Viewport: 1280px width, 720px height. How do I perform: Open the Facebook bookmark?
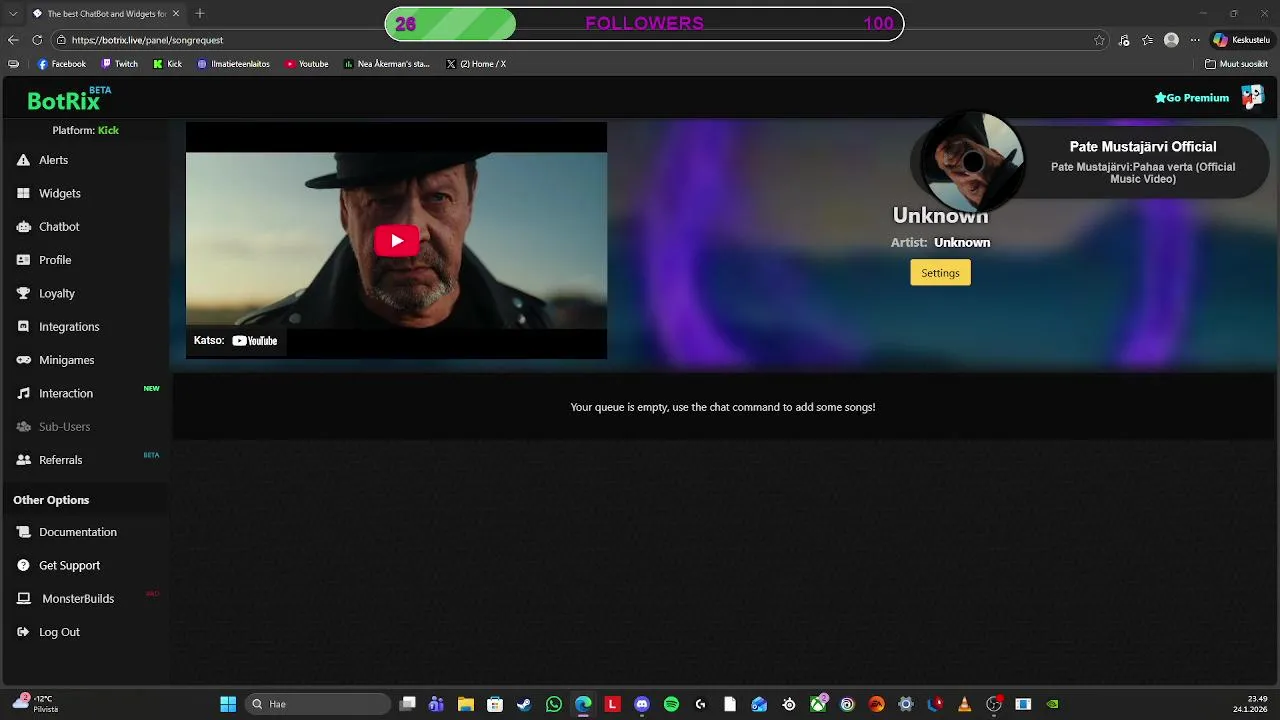tap(61, 64)
